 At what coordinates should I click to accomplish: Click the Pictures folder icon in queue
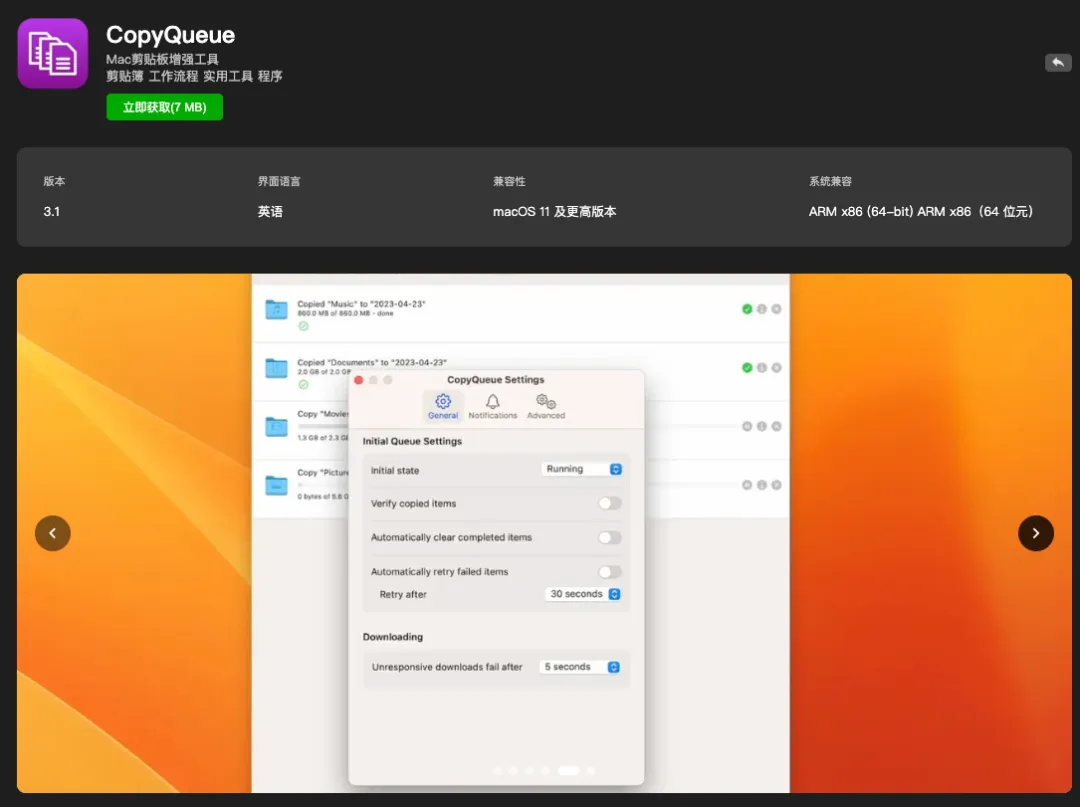coord(276,485)
